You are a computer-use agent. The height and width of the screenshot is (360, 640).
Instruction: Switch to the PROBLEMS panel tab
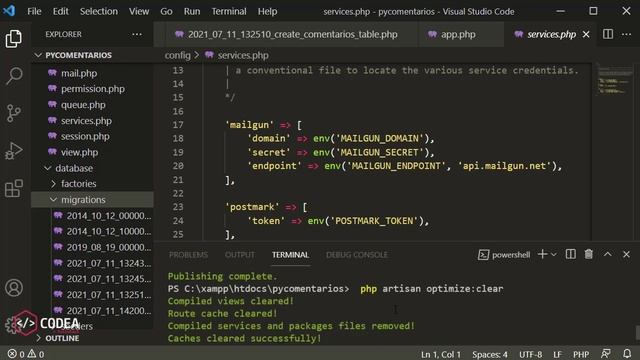tap(188, 255)
